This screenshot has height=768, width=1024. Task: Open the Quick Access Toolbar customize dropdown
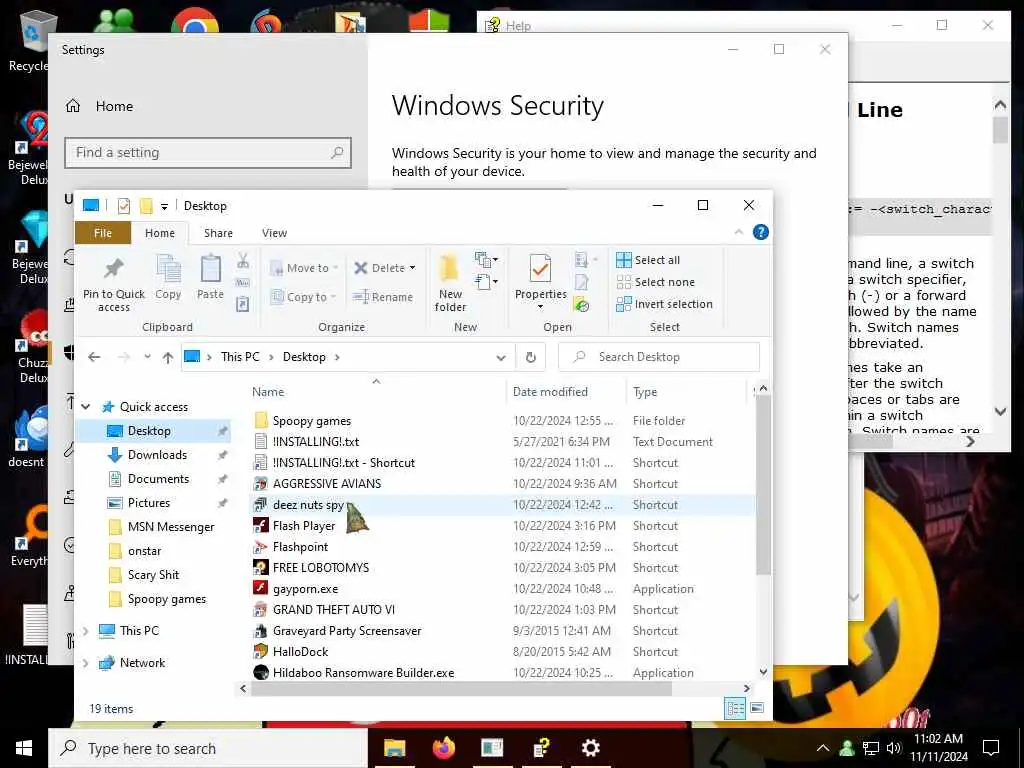point(165,206)
